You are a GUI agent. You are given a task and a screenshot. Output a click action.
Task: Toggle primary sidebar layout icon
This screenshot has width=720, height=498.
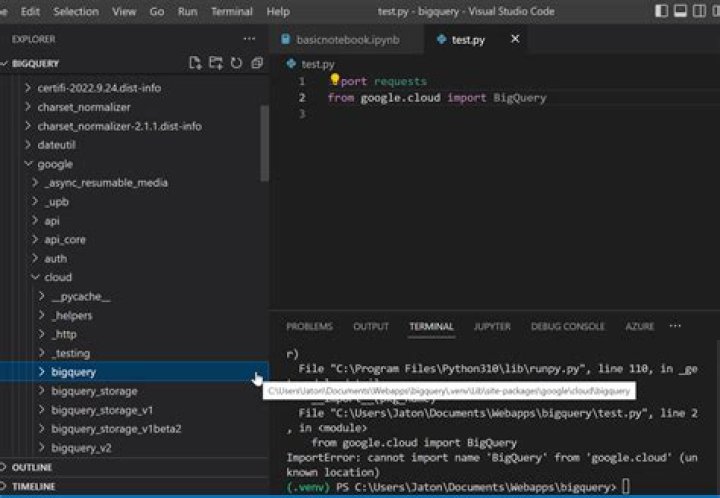[x=661, y=11]
